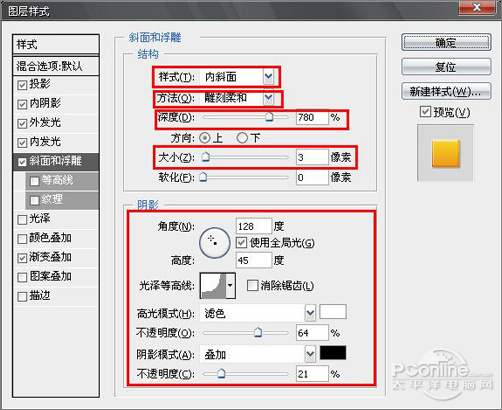Toggle the 投影 (Drop Shadow) checkbox

coord(22,85)
